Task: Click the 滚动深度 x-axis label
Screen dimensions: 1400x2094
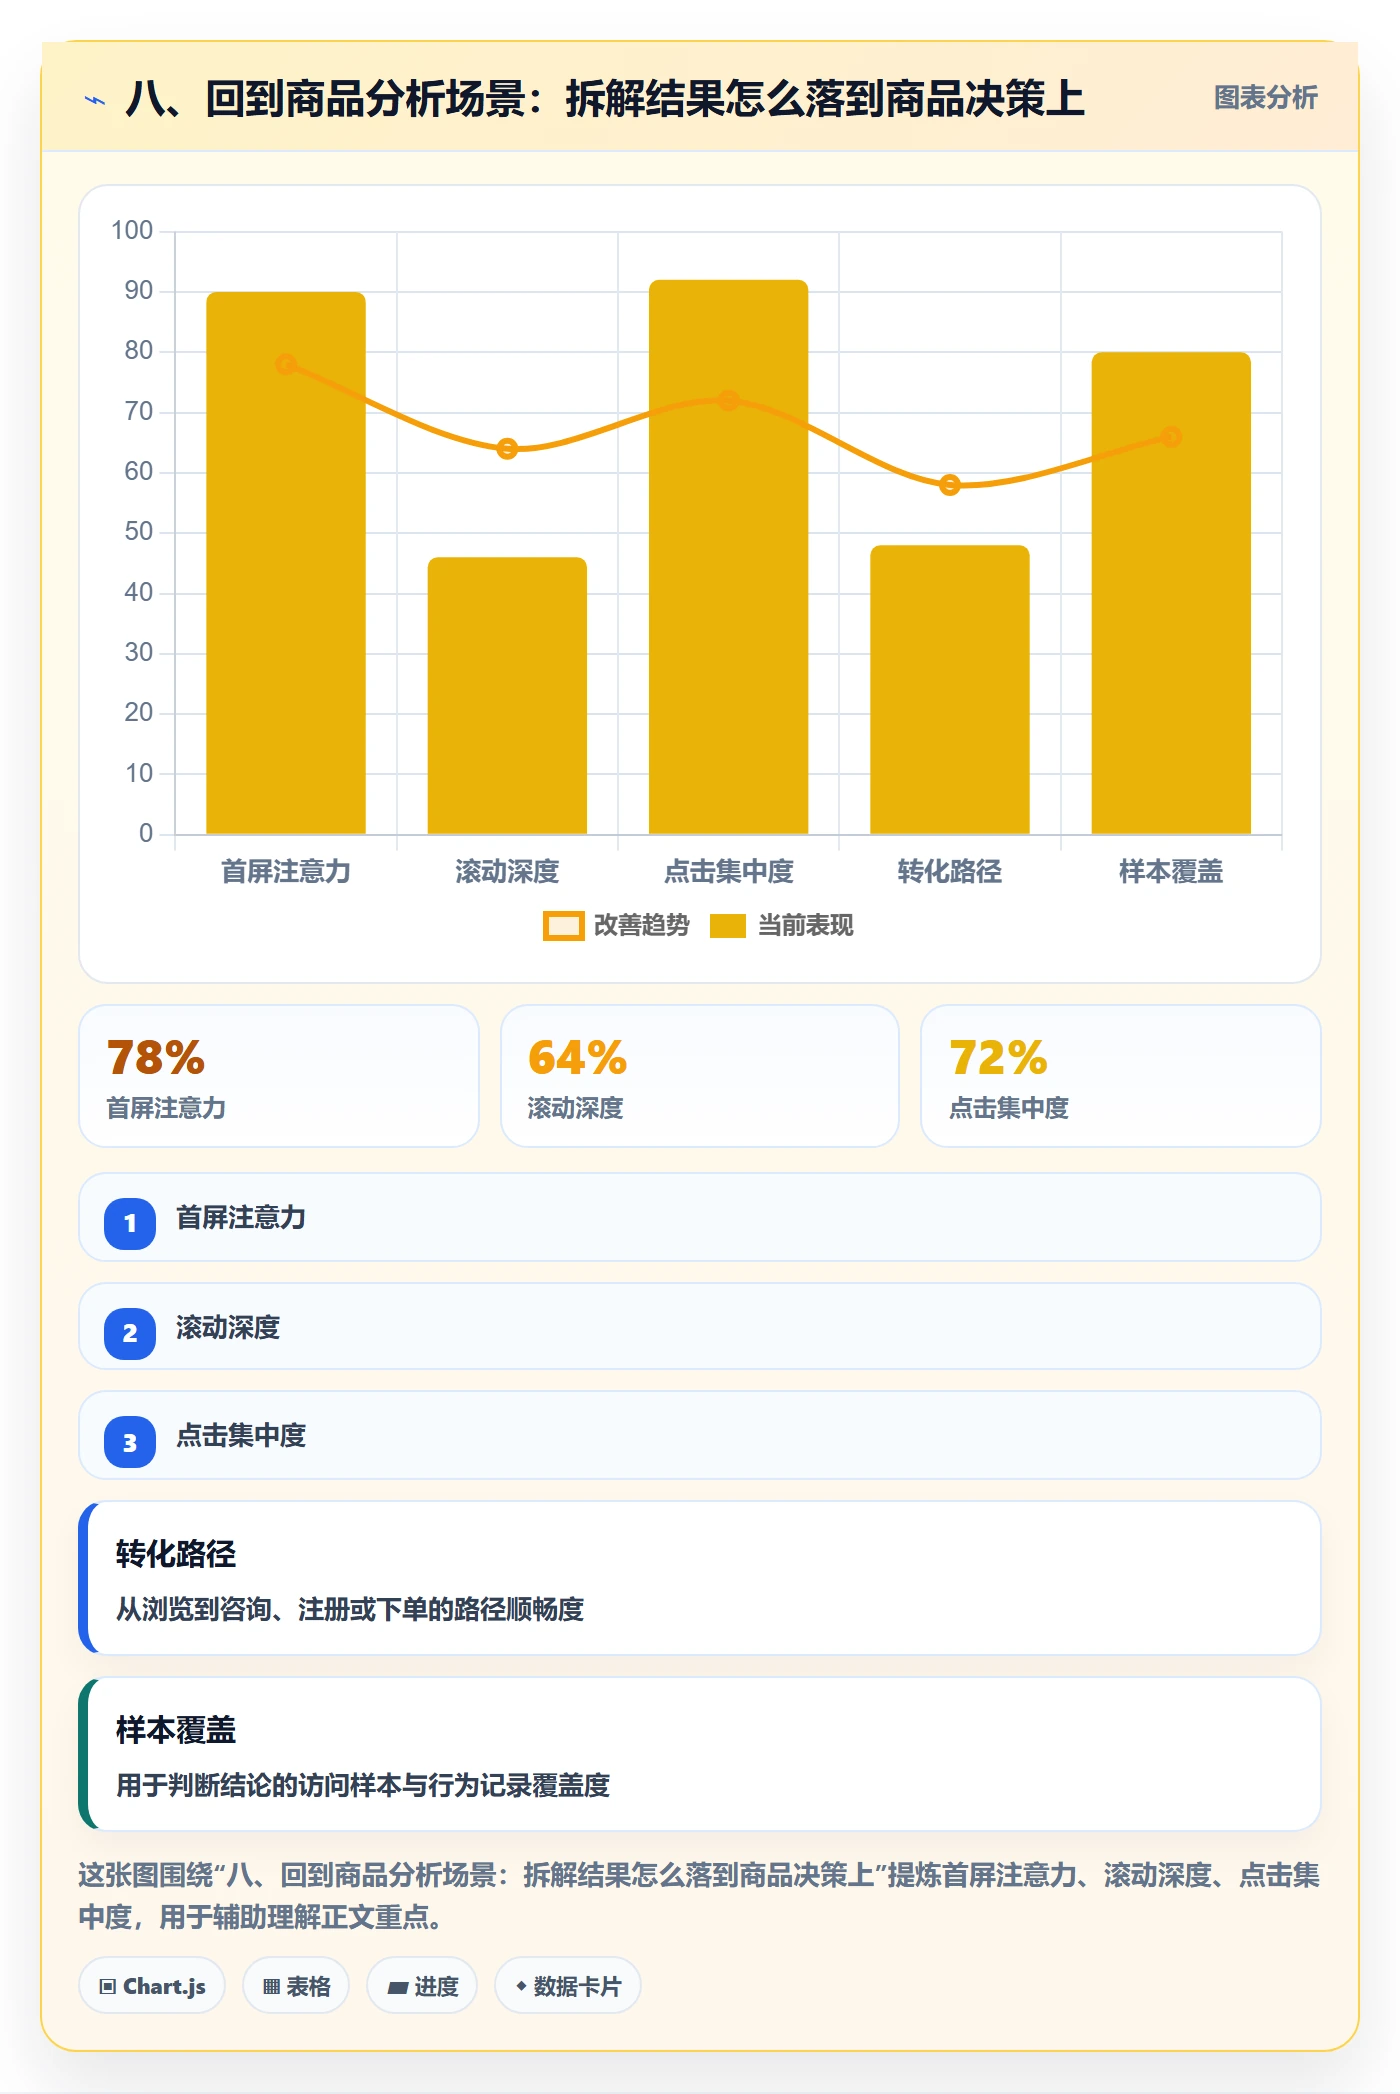Action: [x=507, y=872]
